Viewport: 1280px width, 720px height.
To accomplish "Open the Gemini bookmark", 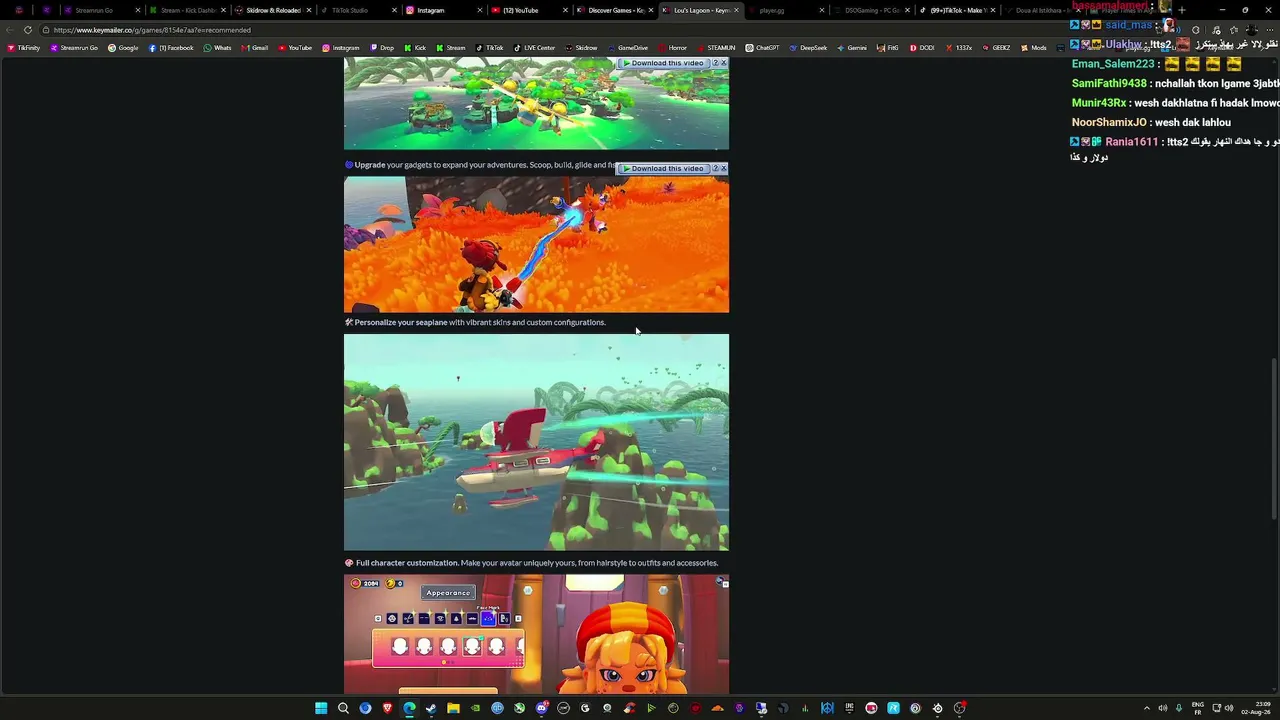I will click(852, 48).
